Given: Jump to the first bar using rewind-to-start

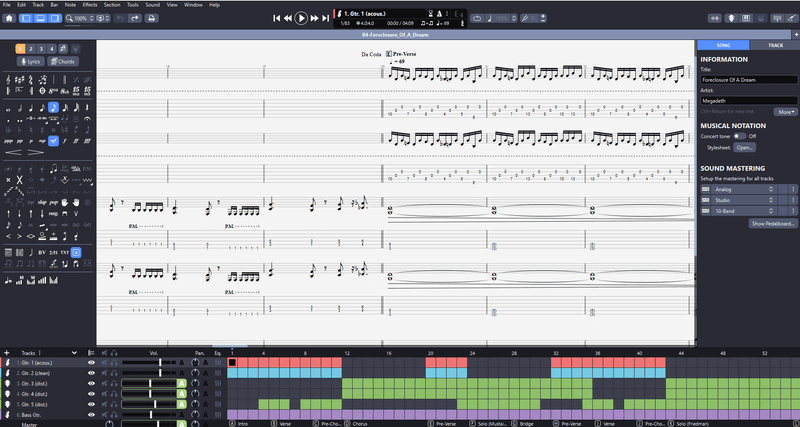Looking at the screenshot, I should 276,18.
